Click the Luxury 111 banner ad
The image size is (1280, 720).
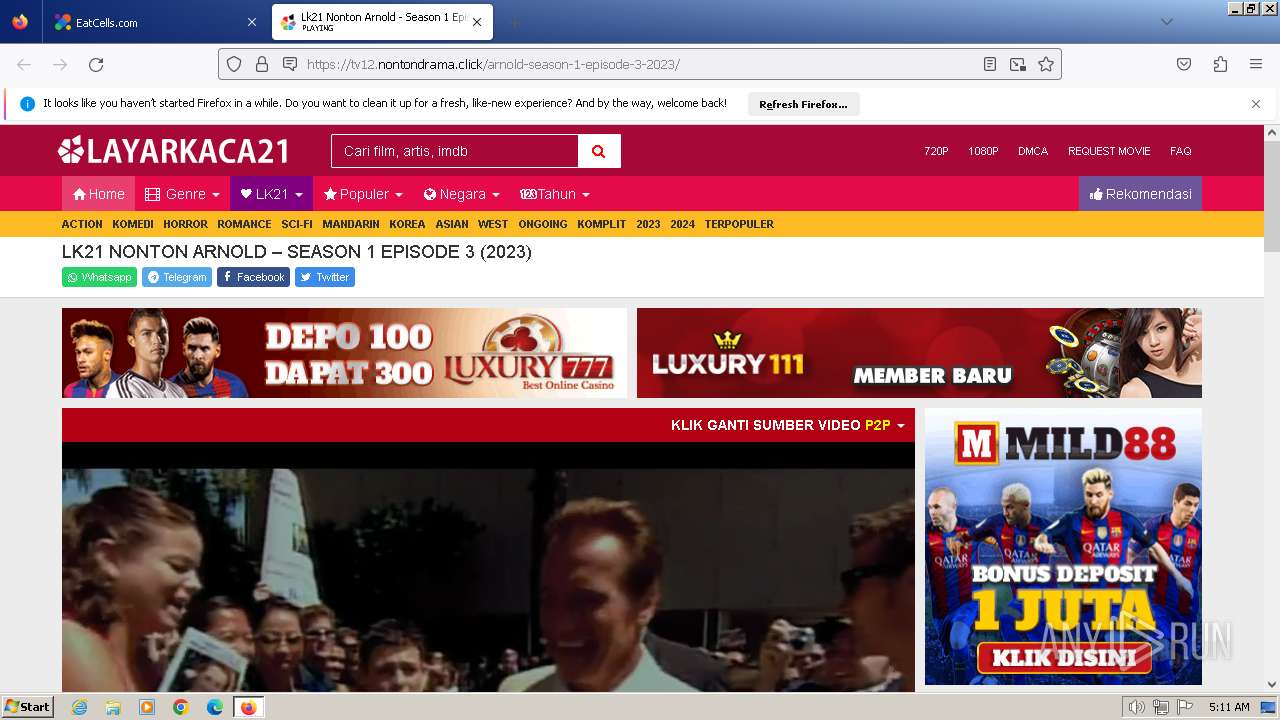click(x=919, y=353)
